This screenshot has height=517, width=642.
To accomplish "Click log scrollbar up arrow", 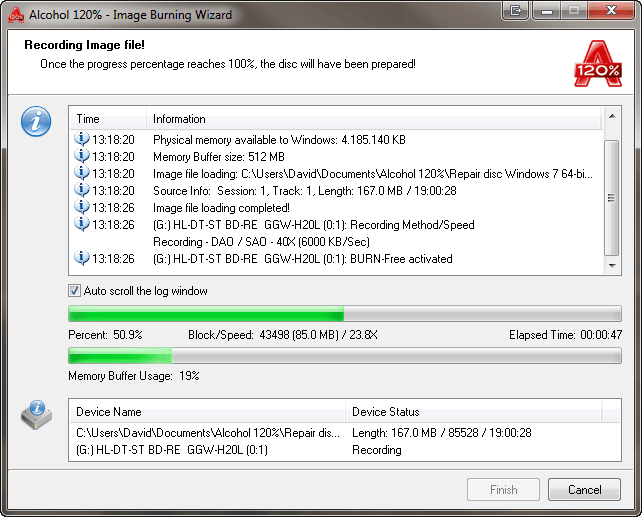I will tap(612, 116).
